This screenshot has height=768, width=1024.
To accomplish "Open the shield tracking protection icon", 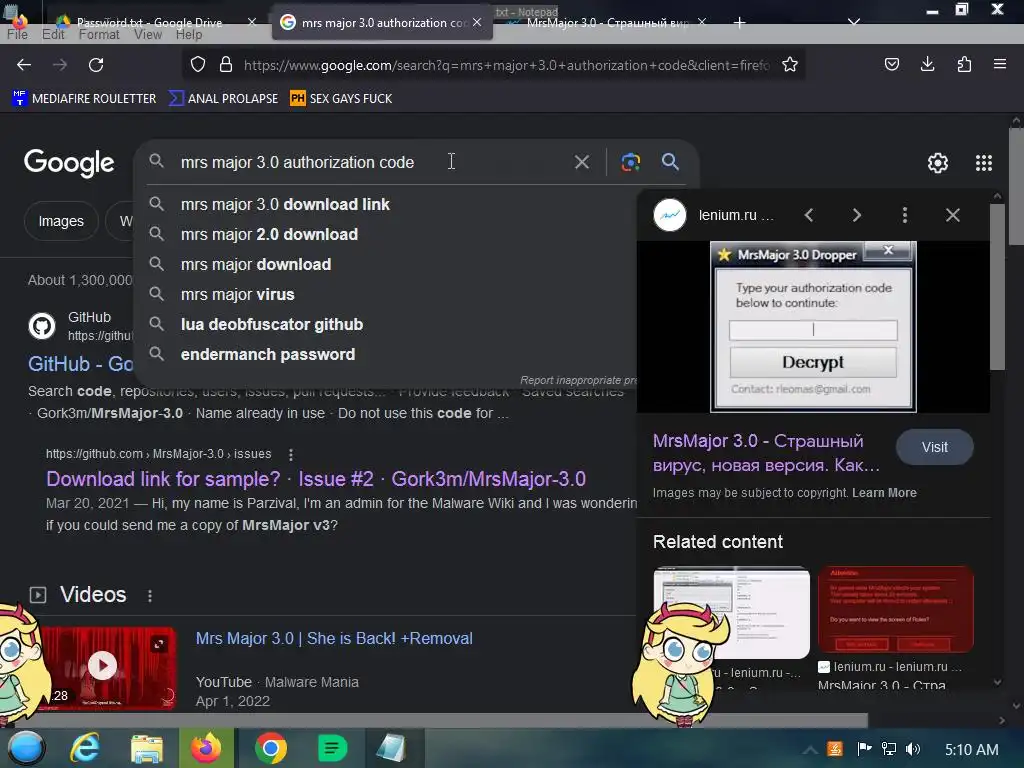I will coord(198,65).
